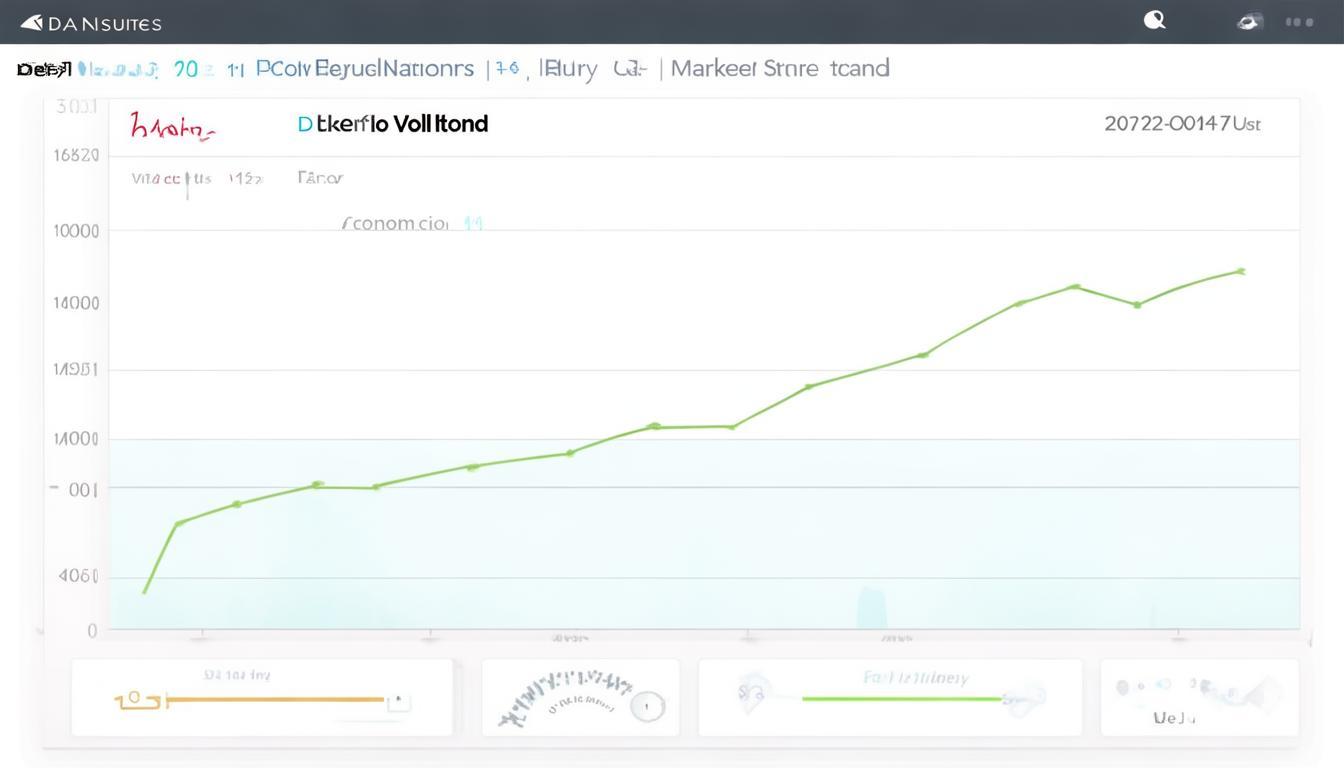Image resolution: width=1344 pixels, height=768 pixels.
Task: Click the Fanor label below the title
Action: pyautogui.click(x=320, y=178)
